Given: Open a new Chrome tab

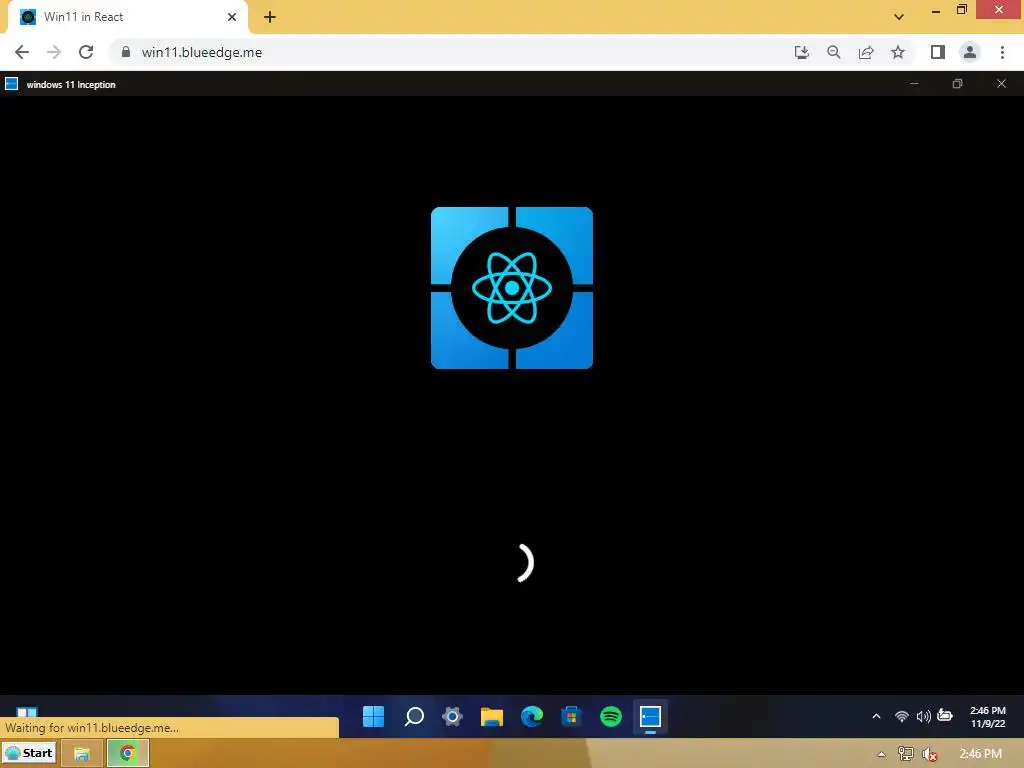Looking at the screenshot, I should pos(270,17).
